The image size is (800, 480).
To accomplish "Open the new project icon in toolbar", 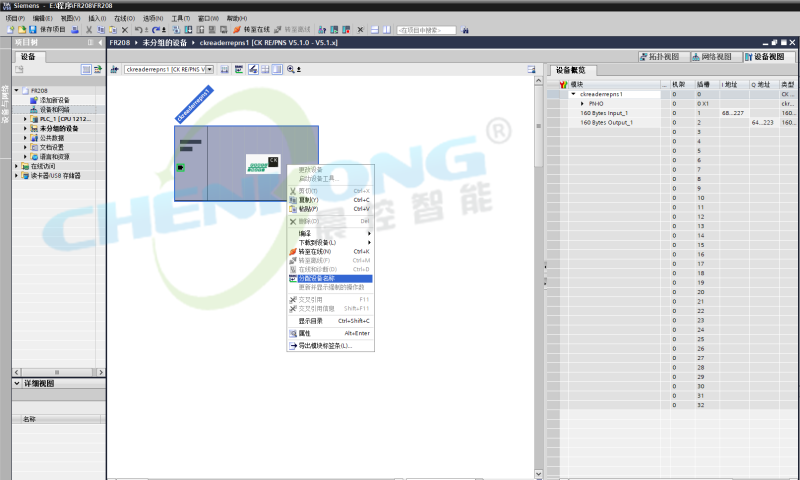I will click(9, 30).
